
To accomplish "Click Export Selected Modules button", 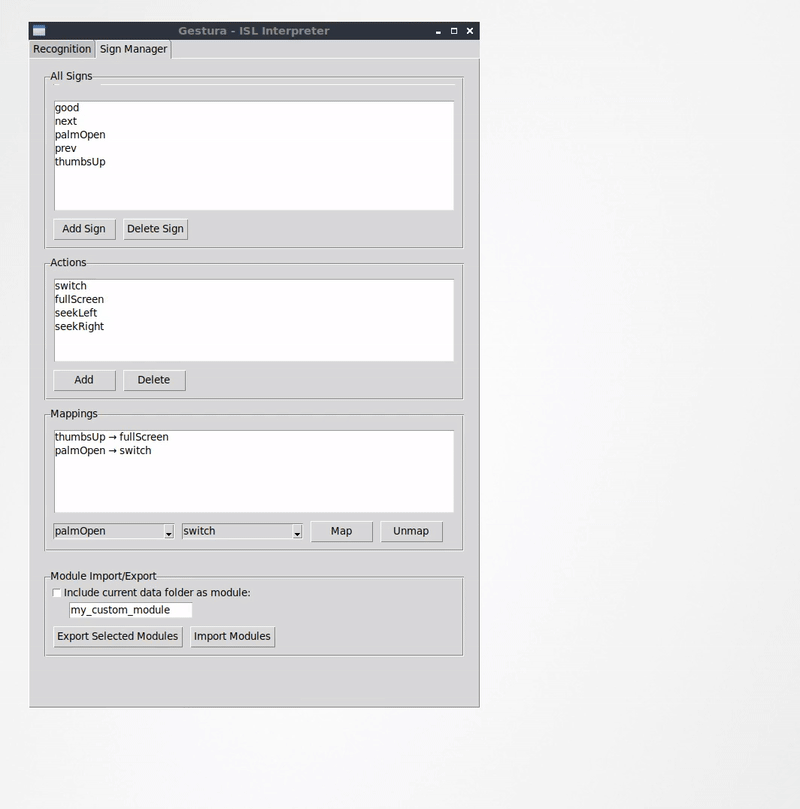I will (118, 637).
